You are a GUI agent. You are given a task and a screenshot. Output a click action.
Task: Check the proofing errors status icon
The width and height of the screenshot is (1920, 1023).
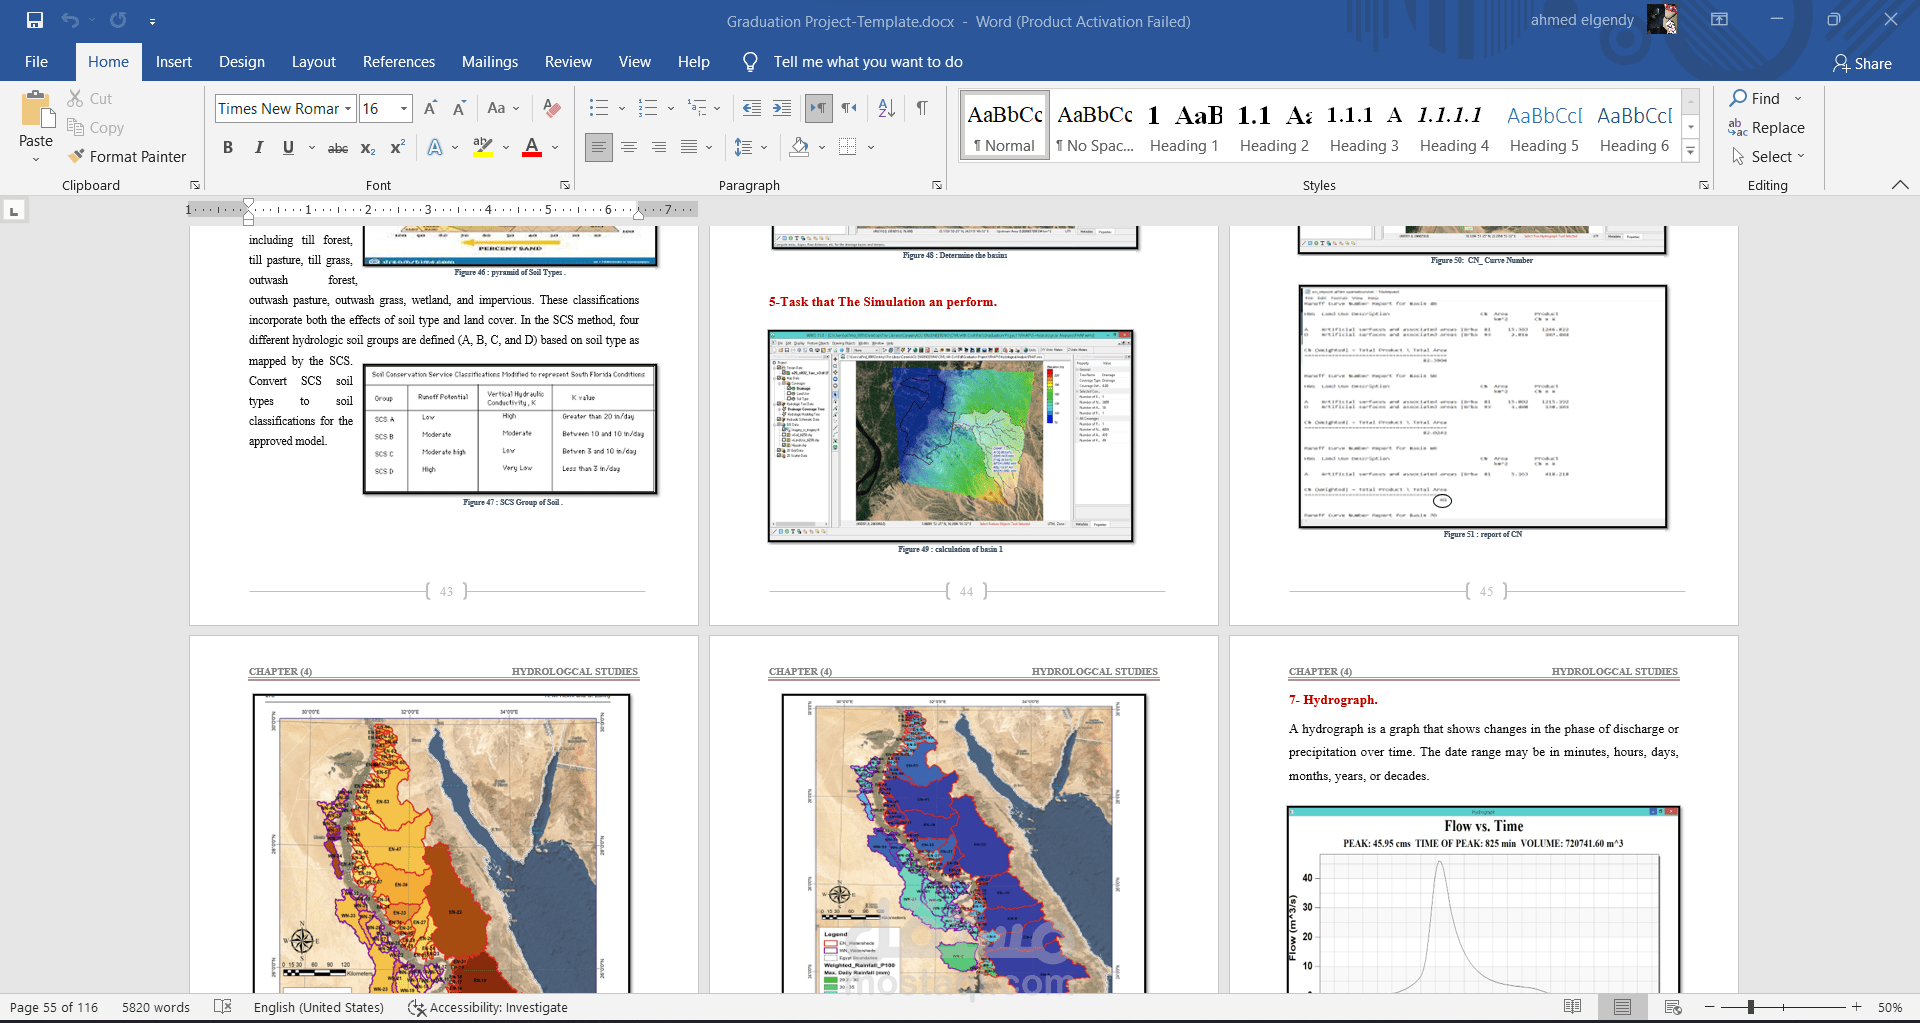[x=223, y=1007]
